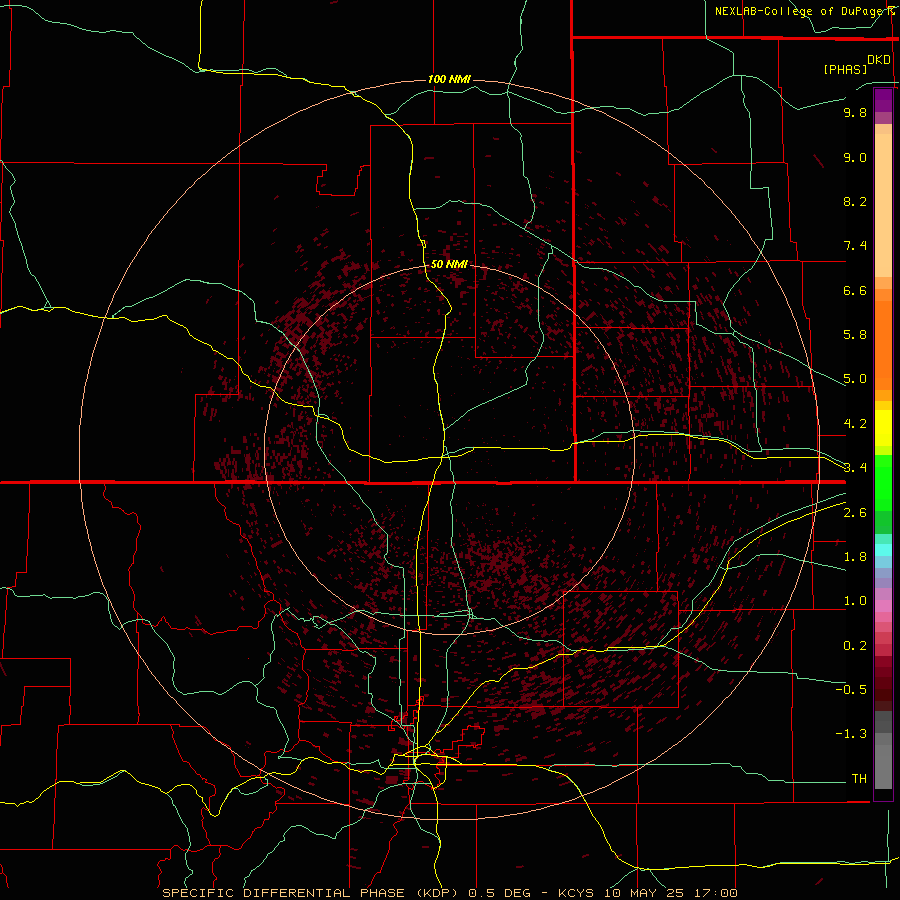900x900 pixels.
Task: Click the "TH" threshold label on the legend
Action: (859, 779)
